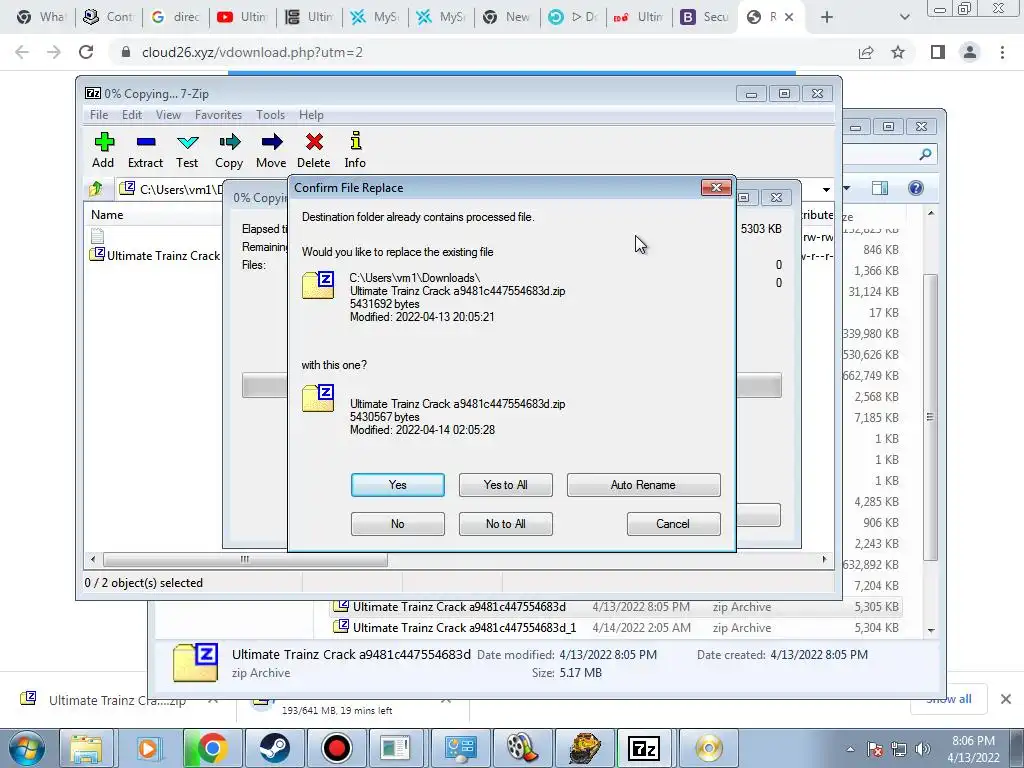
Task: Click the Explorer scrollbar down arrow
Action: click(931, 630)
